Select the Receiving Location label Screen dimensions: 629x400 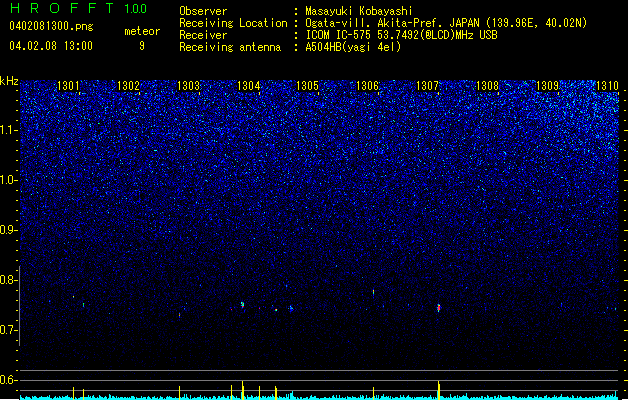point(233,23)
